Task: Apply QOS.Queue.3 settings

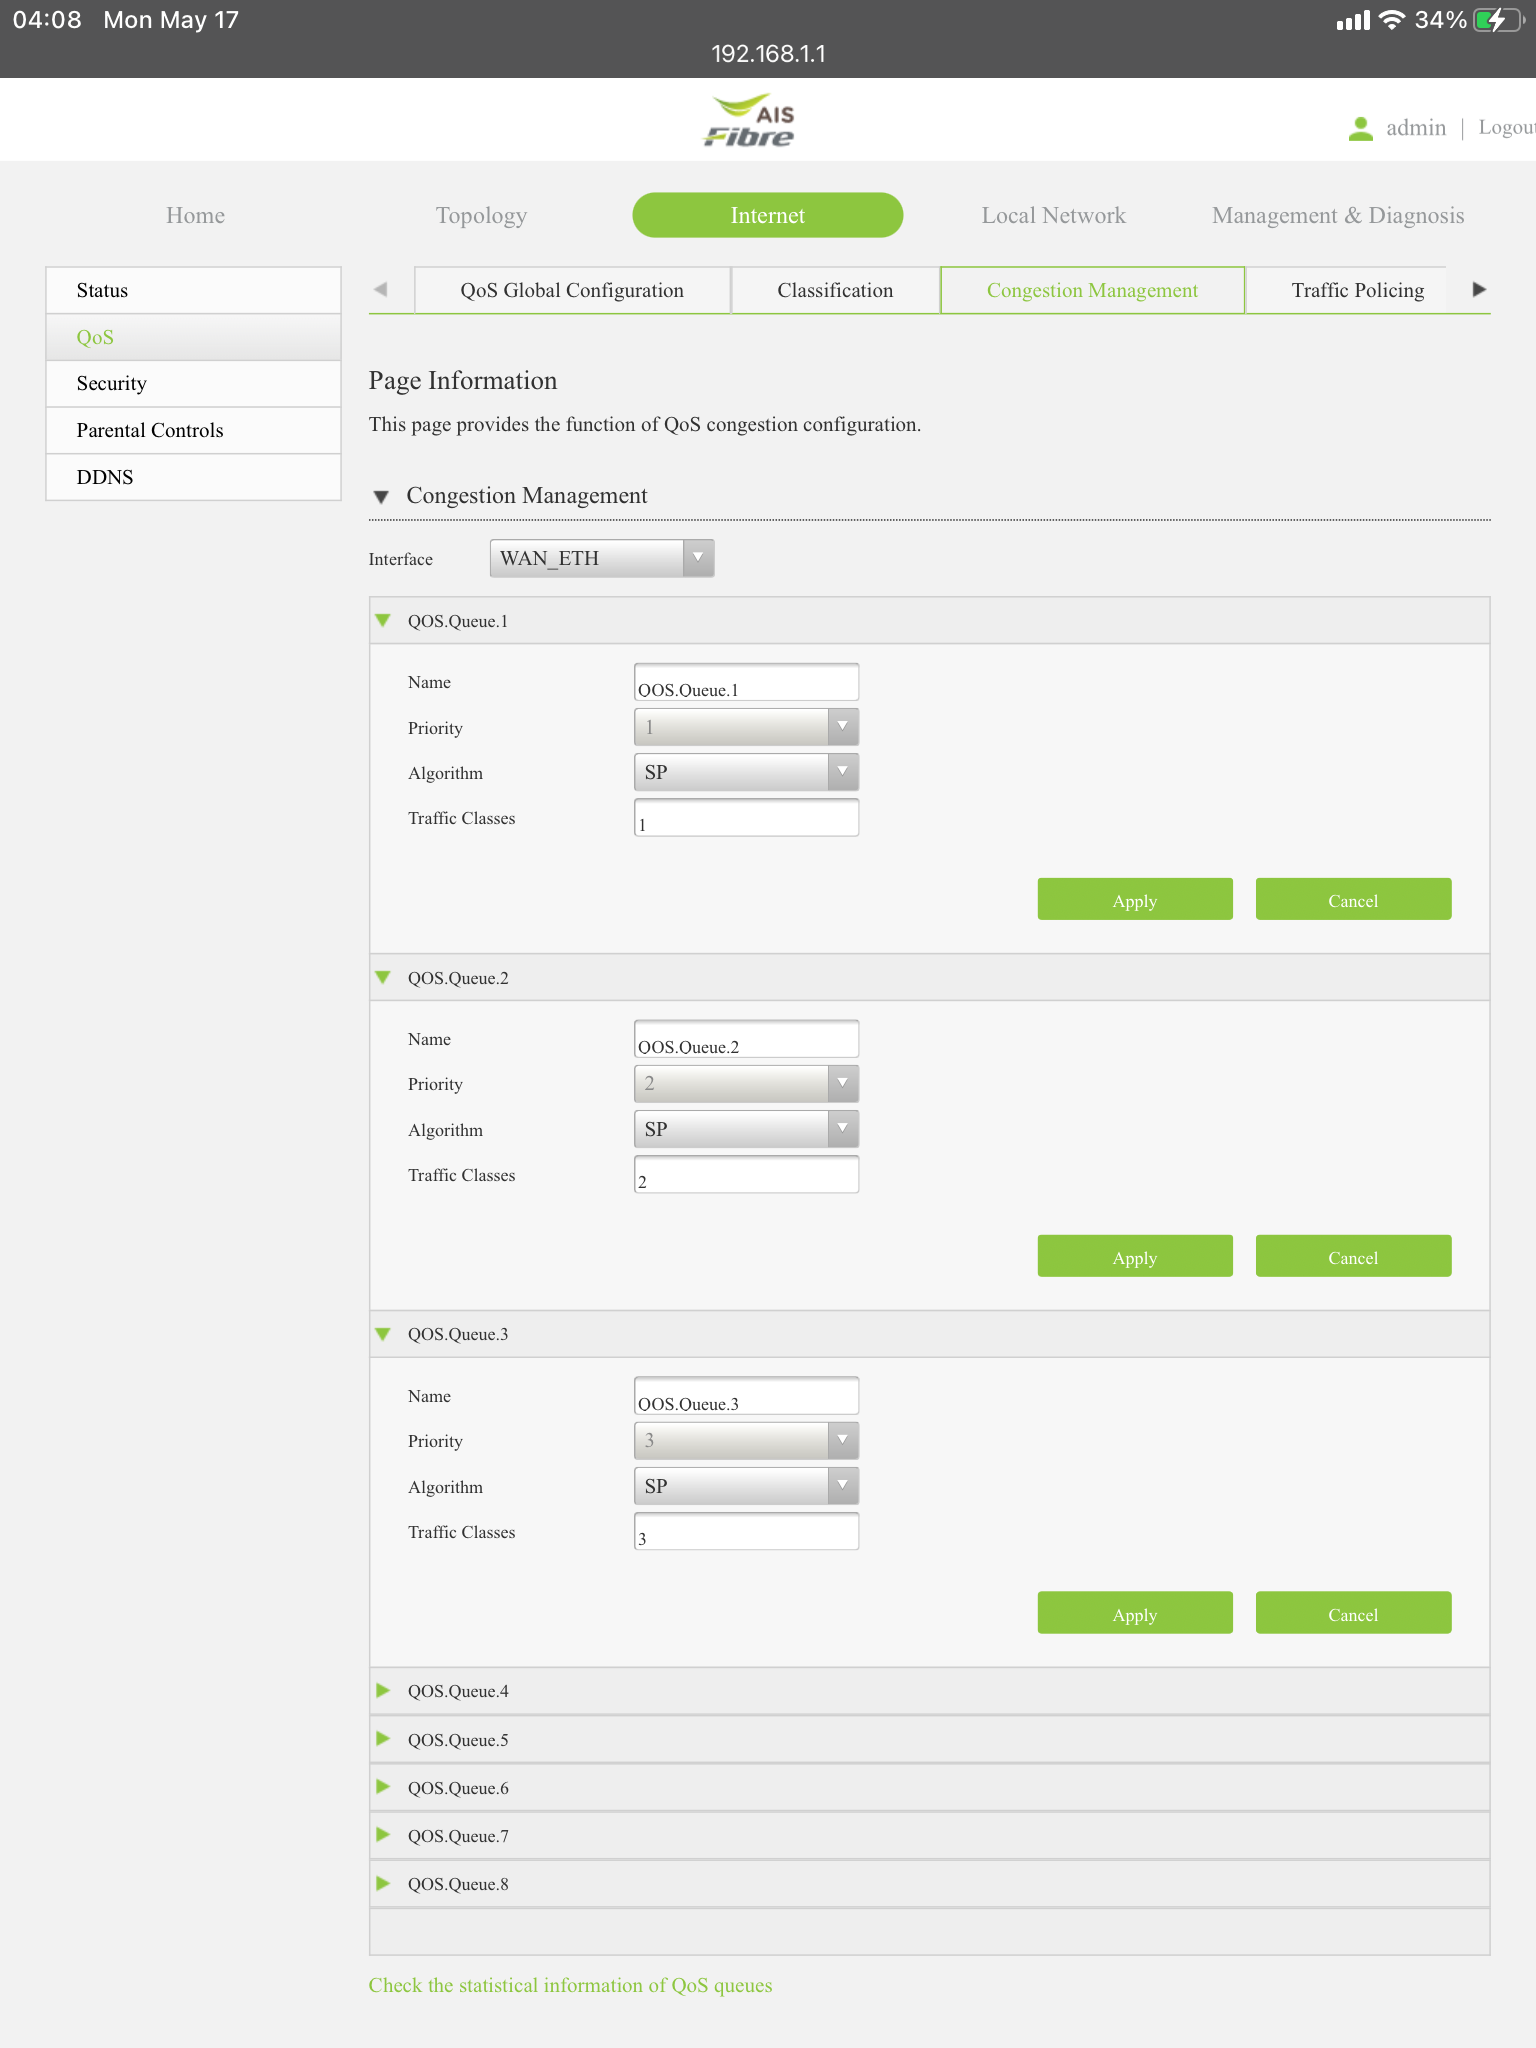Action: pyautogui.click(x=1135, y=1613)
